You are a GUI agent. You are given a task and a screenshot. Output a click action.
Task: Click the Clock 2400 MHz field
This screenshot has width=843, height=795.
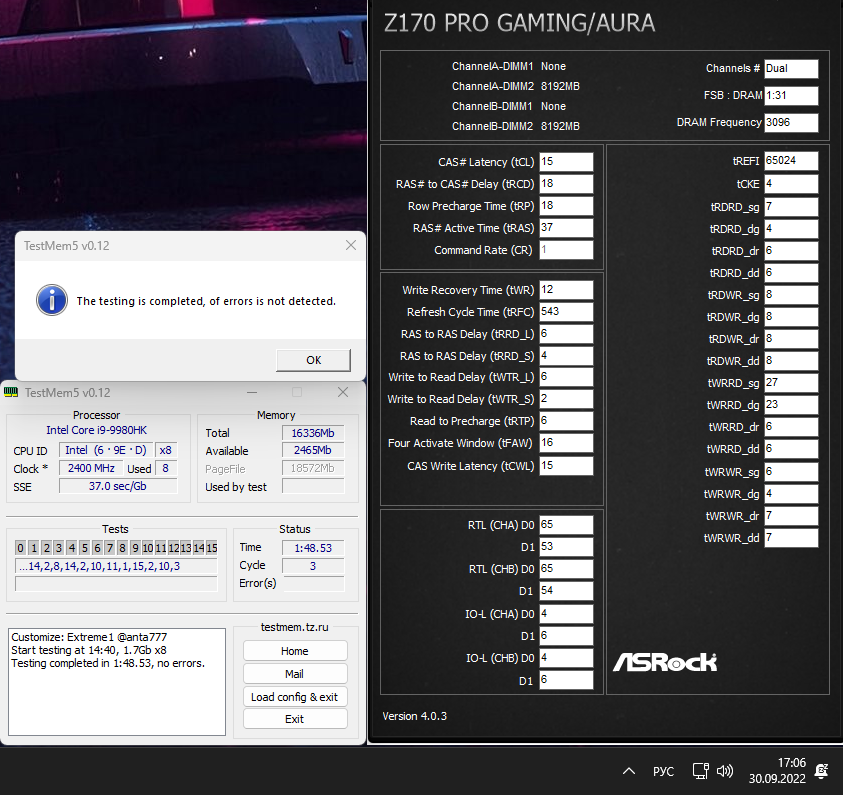click(91, 468)
